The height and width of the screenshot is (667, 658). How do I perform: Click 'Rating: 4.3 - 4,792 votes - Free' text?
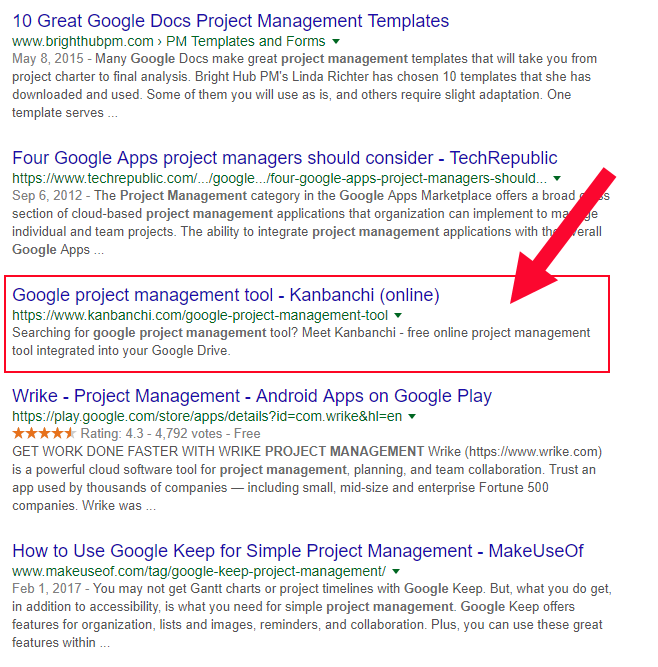click(171, 433)
